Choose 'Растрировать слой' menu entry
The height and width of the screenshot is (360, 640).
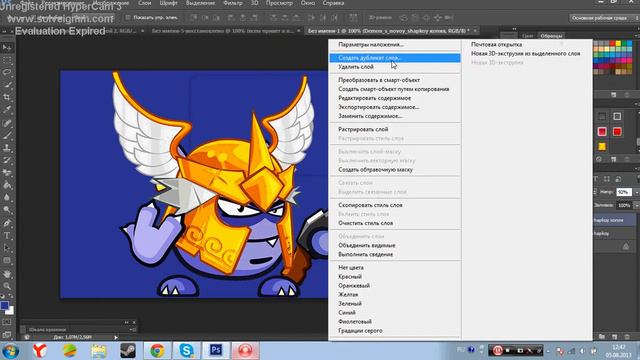pos(395,129)
